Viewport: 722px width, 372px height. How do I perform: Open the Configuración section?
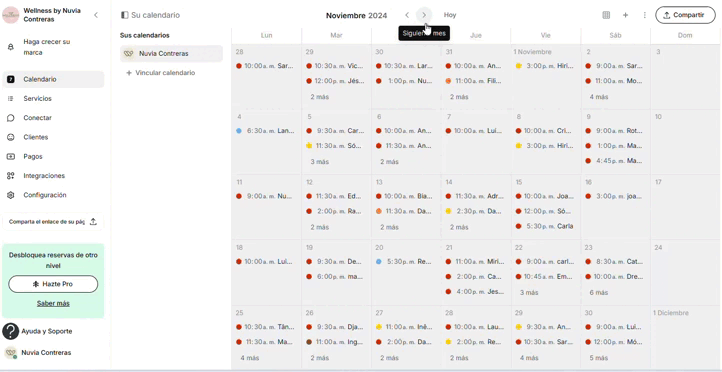point(53,195)
